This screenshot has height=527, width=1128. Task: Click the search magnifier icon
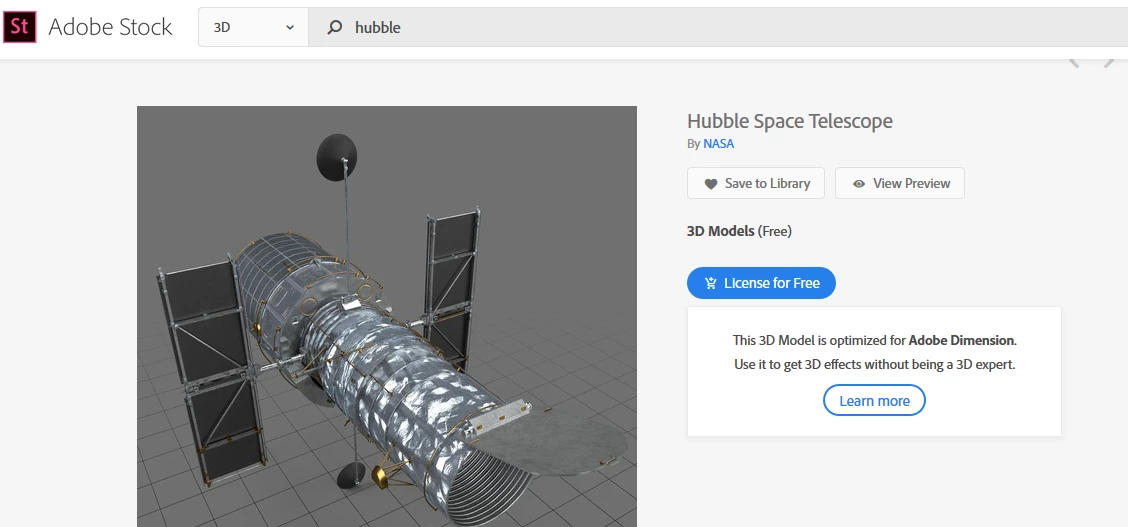[x=335, y=27]
